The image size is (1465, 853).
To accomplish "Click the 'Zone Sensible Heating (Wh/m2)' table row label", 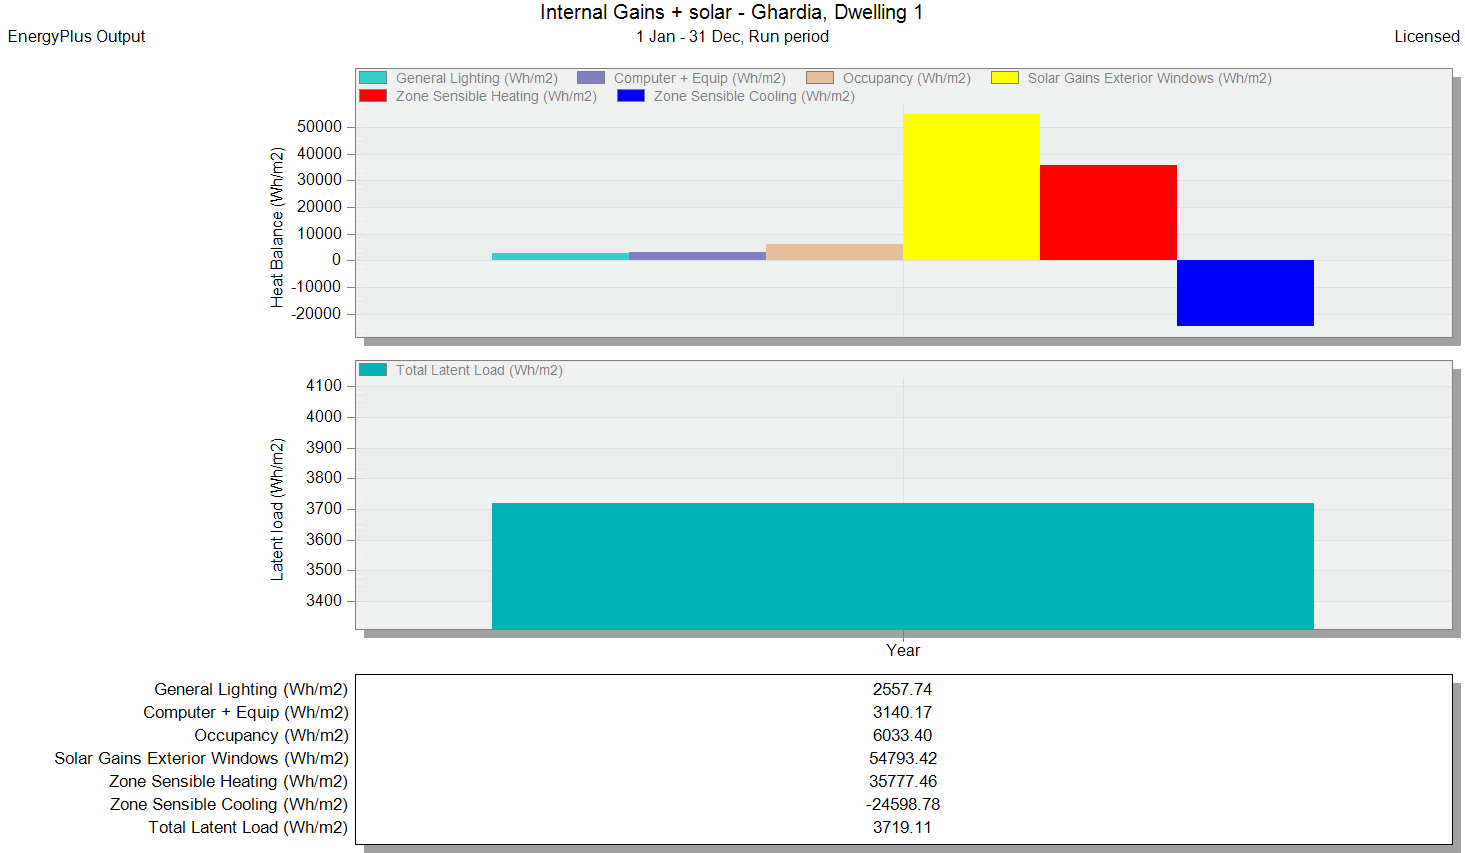I will coord(229,781).
